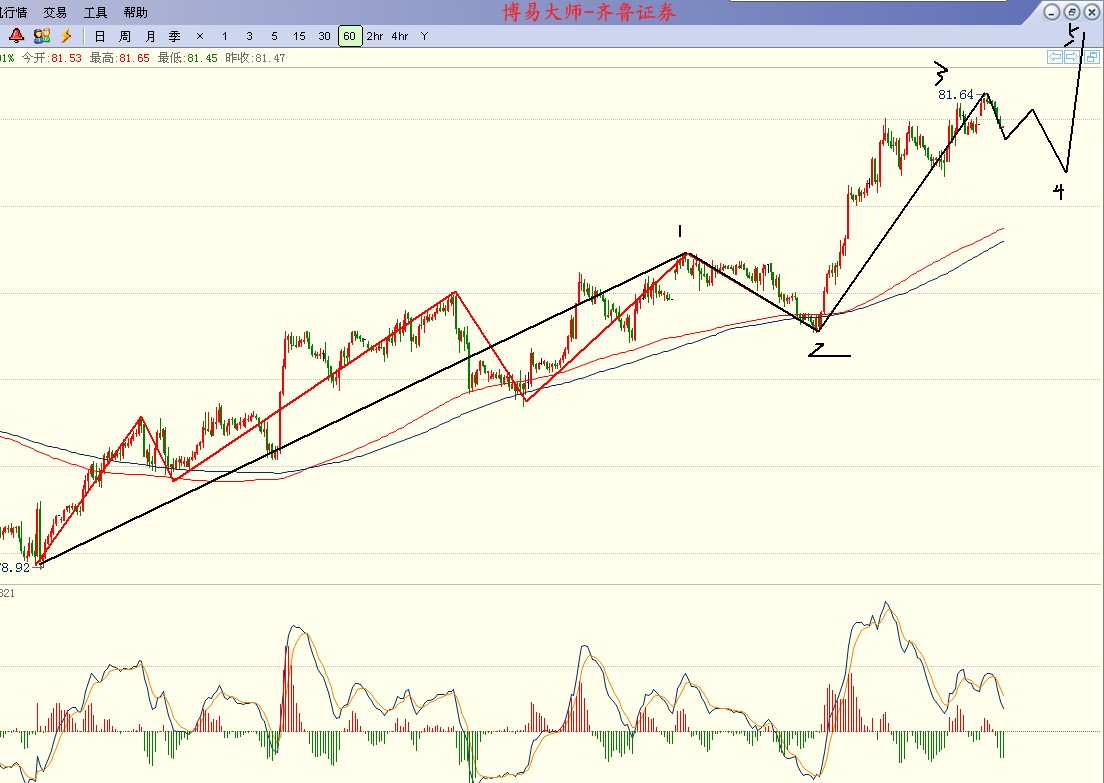Viewport: 1104px width, 783px height.
Task: Click the Y period toolbar button
Action: pyautogui.click(x=425, y=36)
